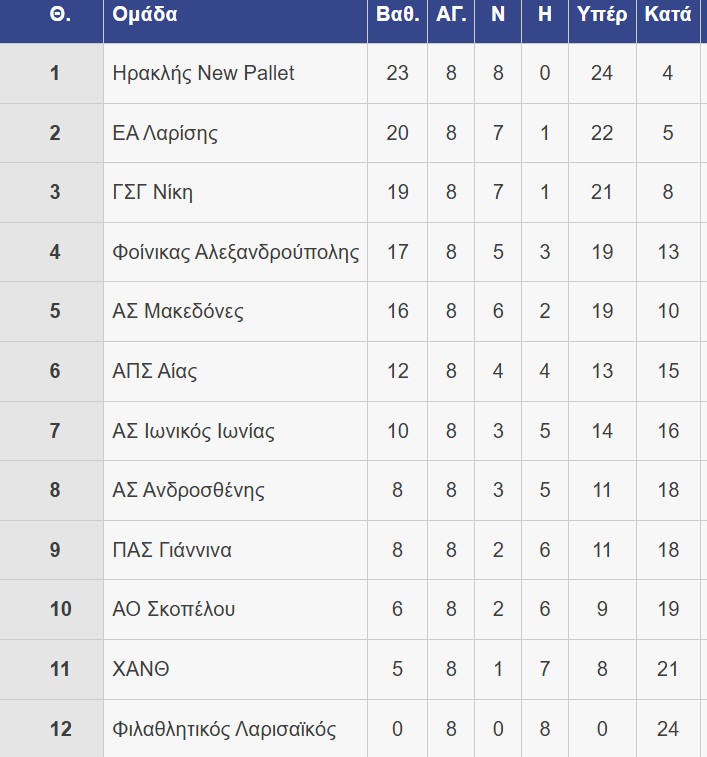Click the Βαθ. points column header

[x=397, y=15]
